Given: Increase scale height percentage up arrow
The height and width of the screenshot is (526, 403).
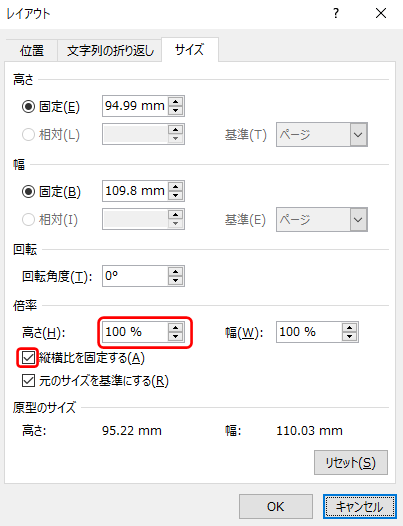Looking at the screenshot, I should point(175,327).
